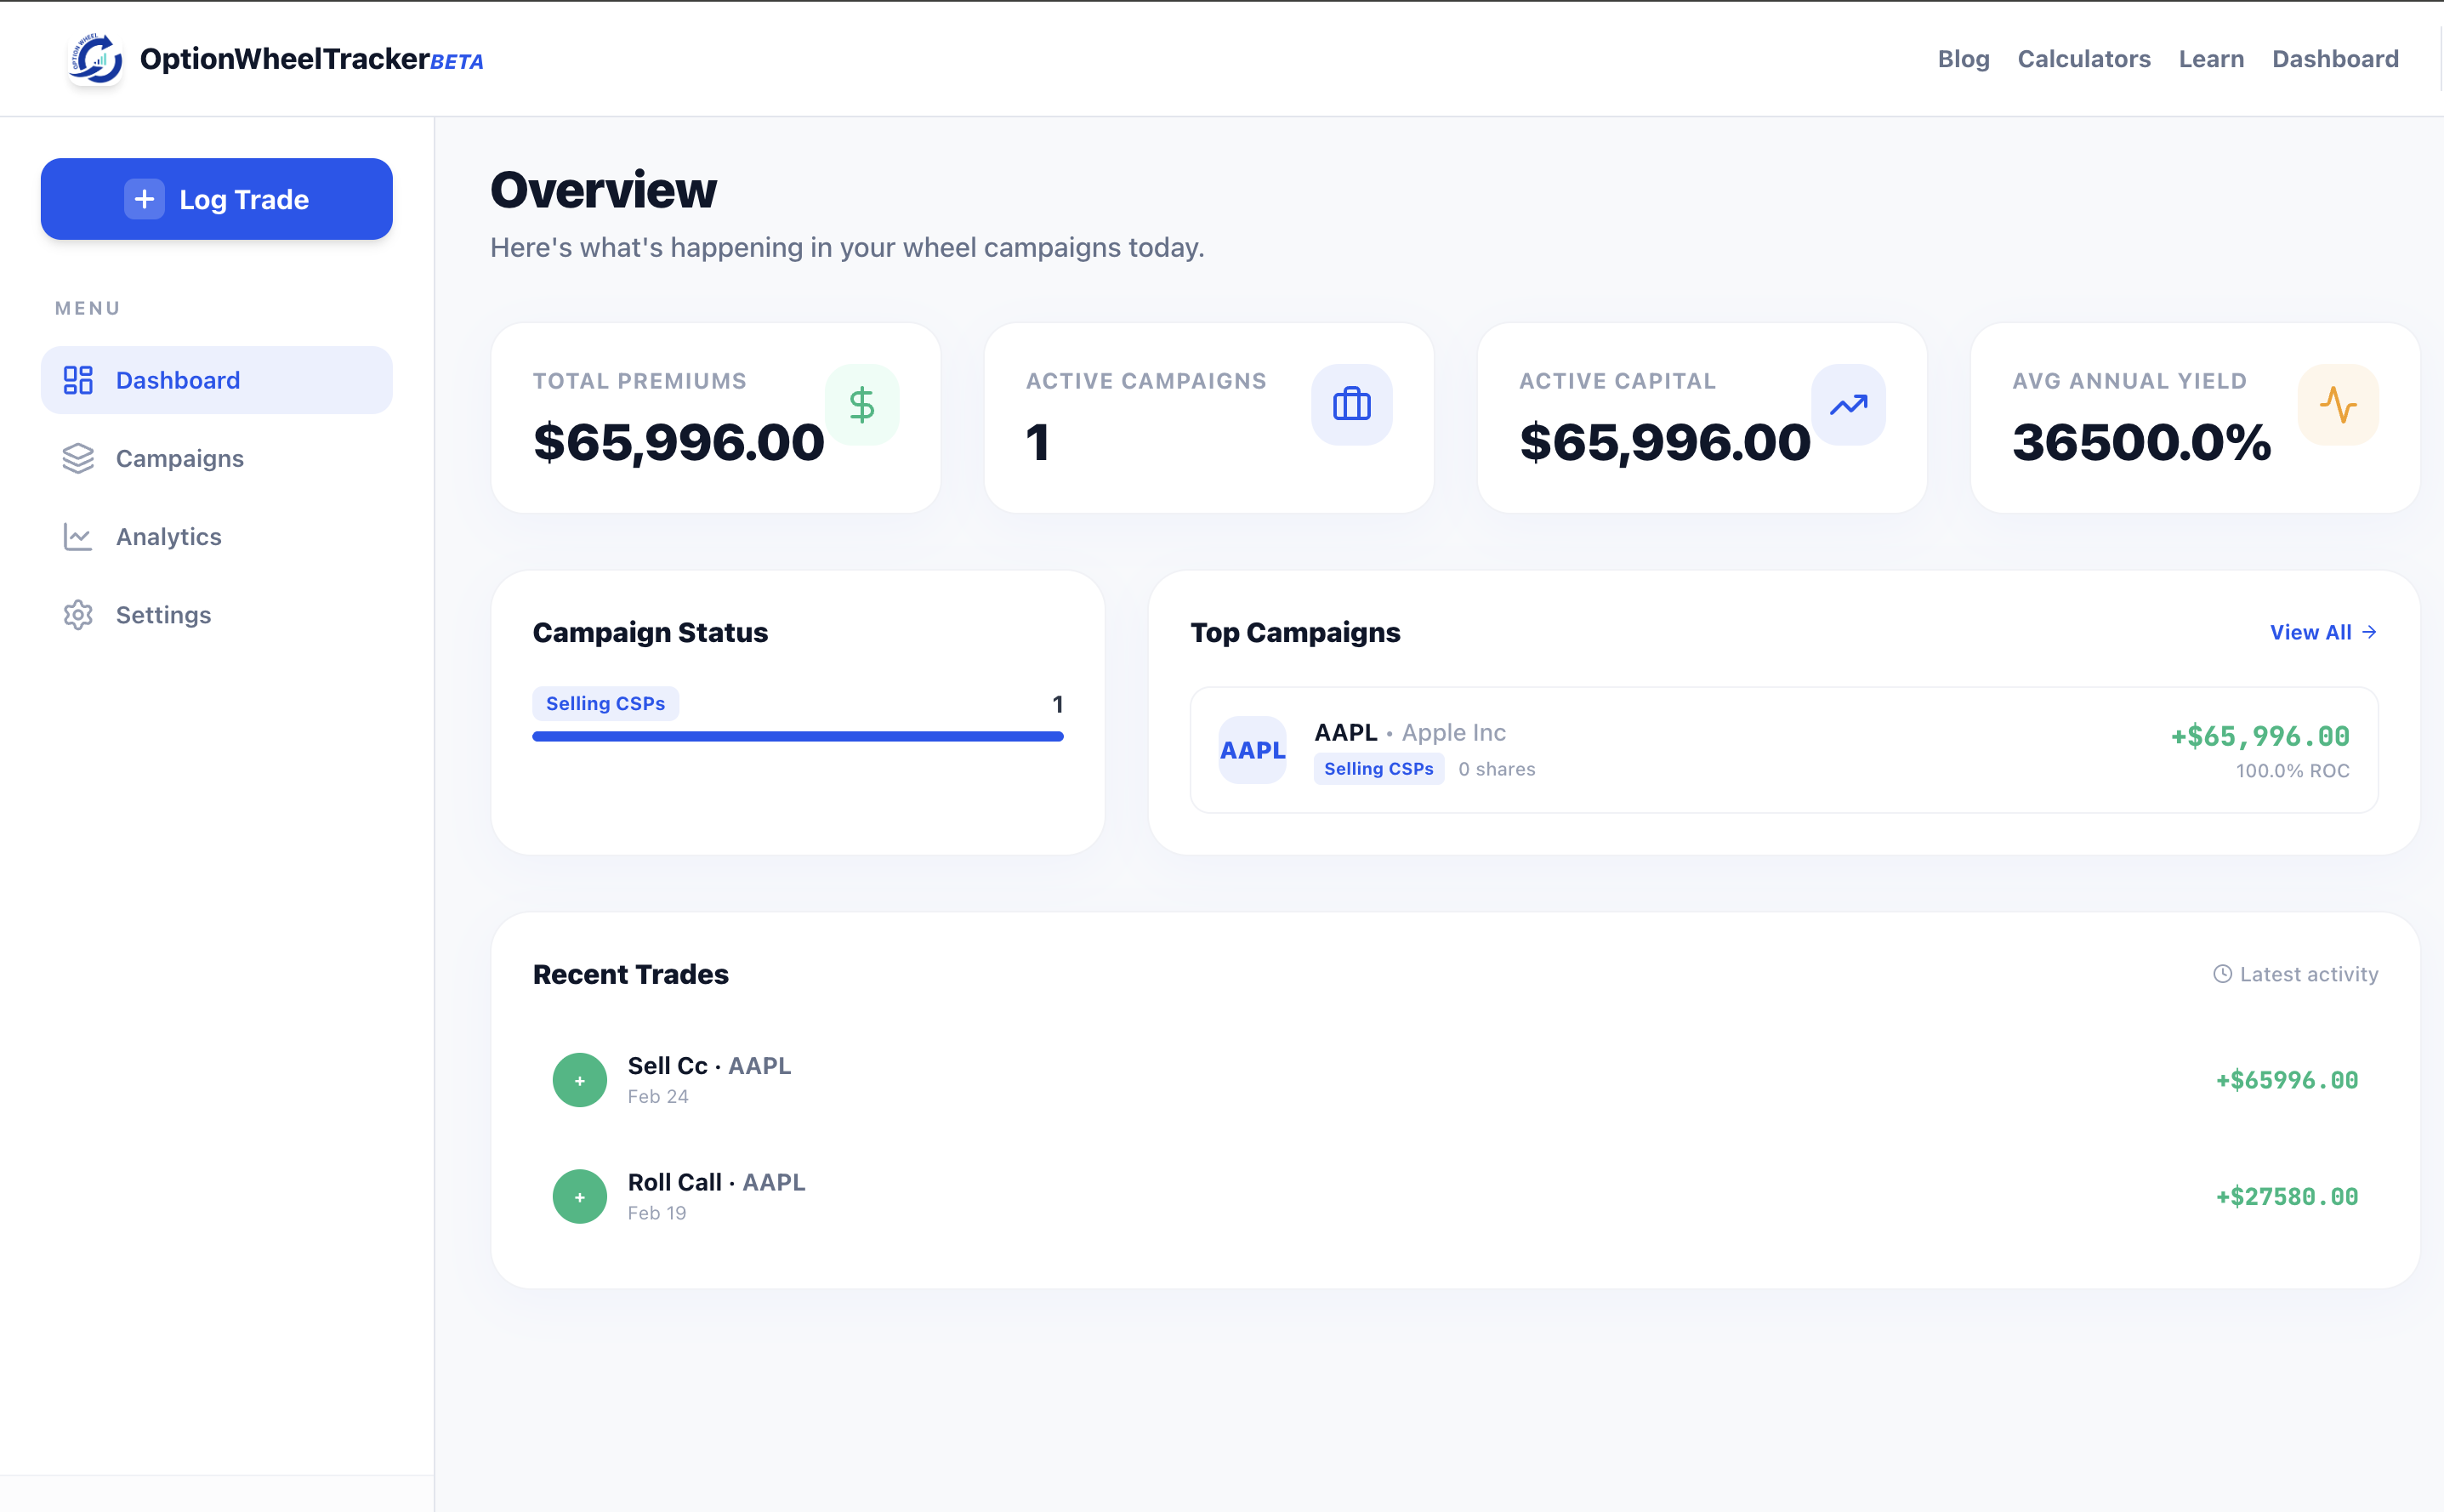This screenshot has height=1512, width=2444.
Task: Click the trending arrow Active Capital icon
Action: [x=1848, y=405]
